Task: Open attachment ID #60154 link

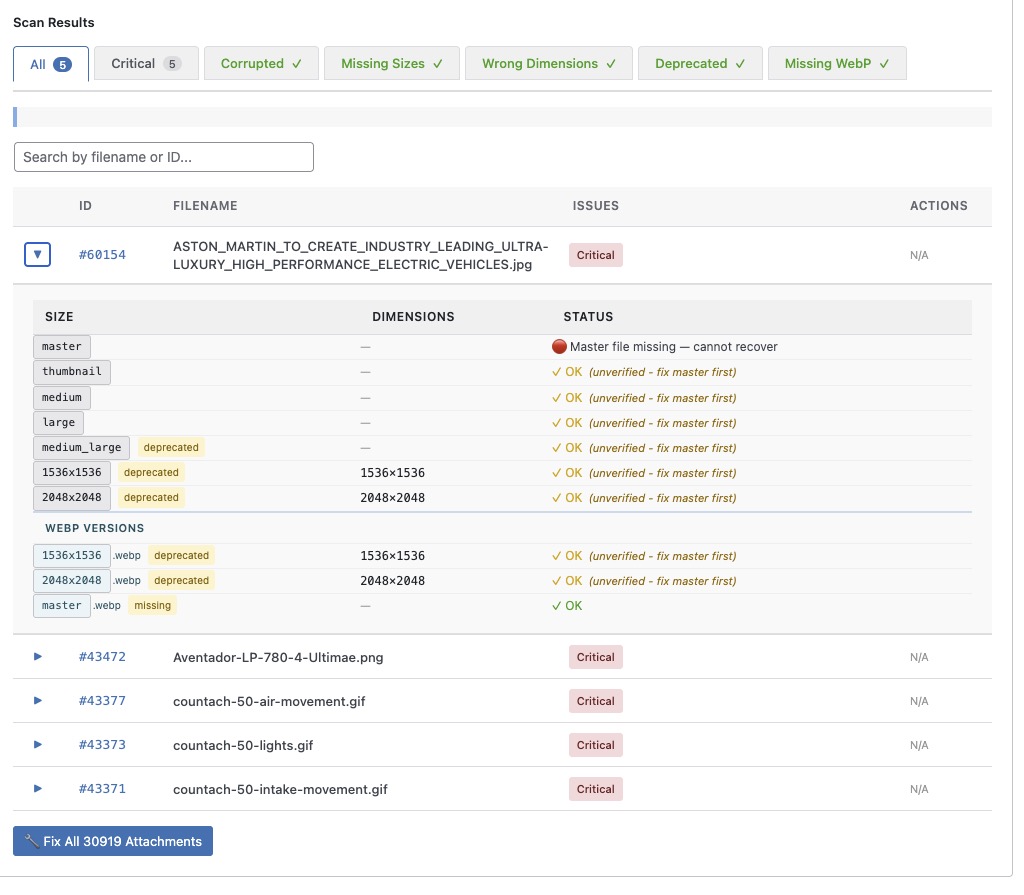Action: pos(102,255)
